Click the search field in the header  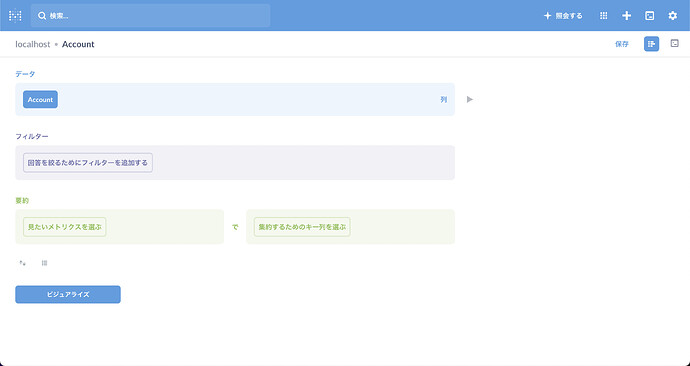pos(150,16)
